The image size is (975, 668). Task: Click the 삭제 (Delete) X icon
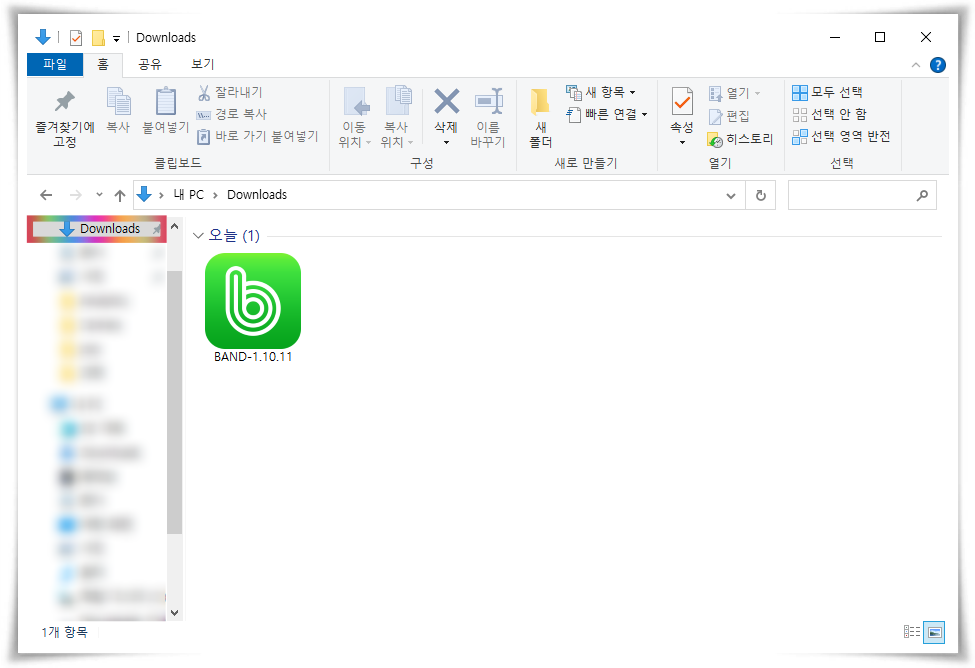[x=446, y=101]
